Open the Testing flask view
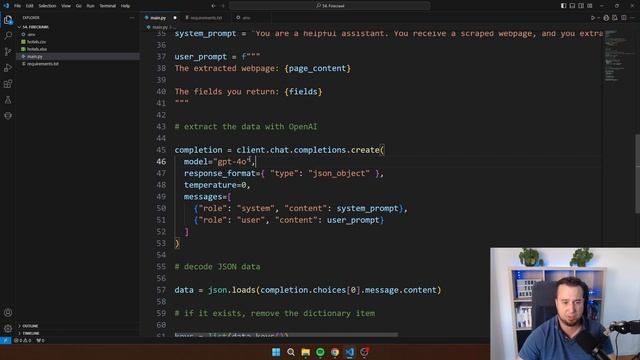This screenshot has width=640, height=360. tap(8, 100)
